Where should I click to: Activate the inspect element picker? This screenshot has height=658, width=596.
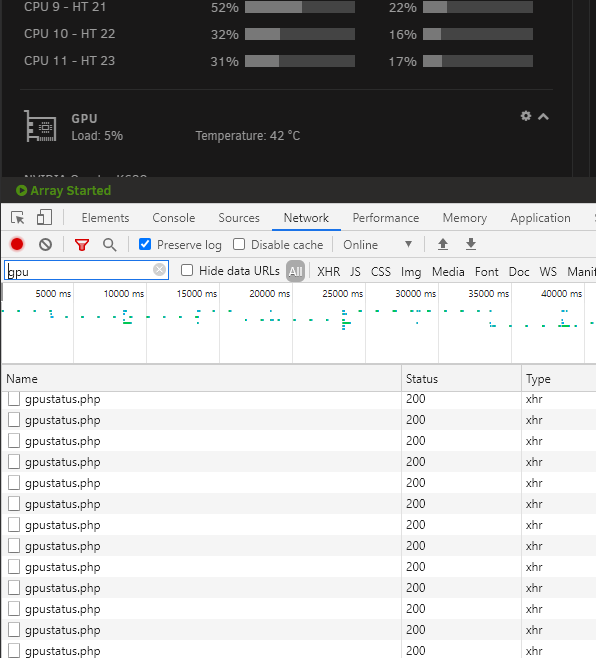tap(18, 218)
